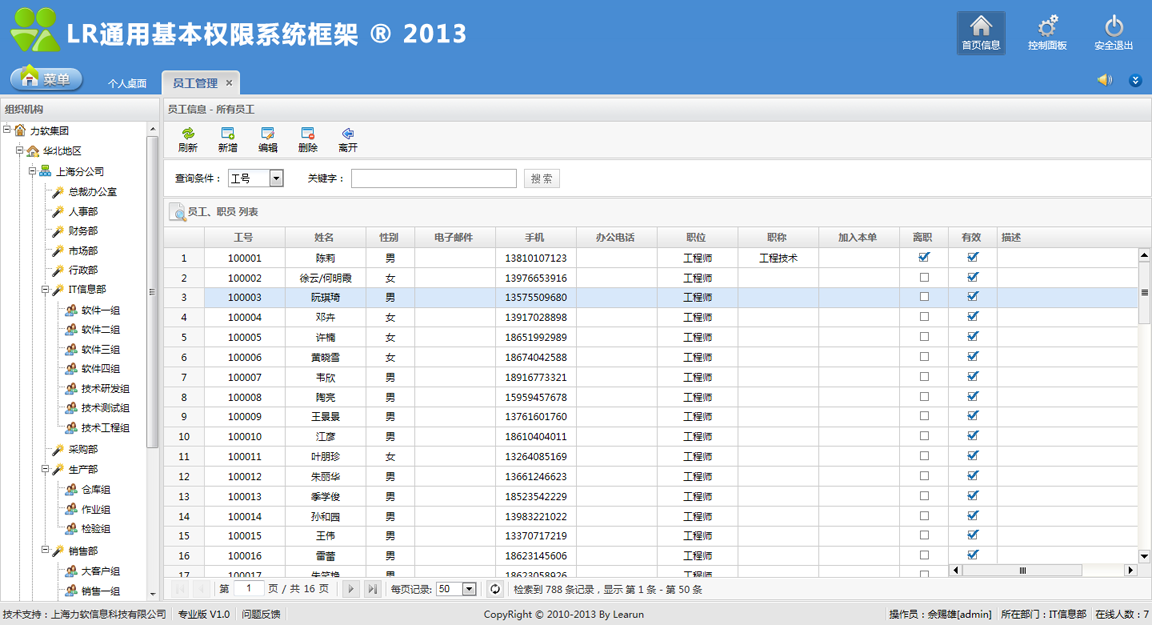This screenshot has width=1152, height=625.
Task: Uncheck 有效 checkbox for employee 100003
Action: 973,297
